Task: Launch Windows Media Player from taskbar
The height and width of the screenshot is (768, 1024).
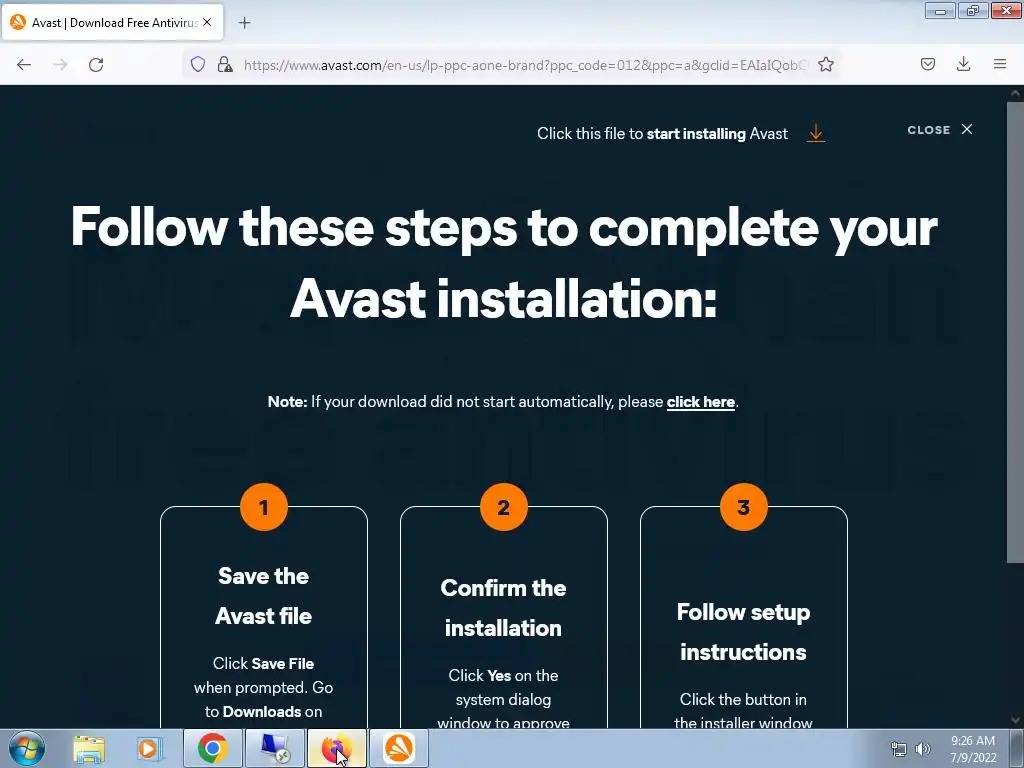Action: pos(149,748)
